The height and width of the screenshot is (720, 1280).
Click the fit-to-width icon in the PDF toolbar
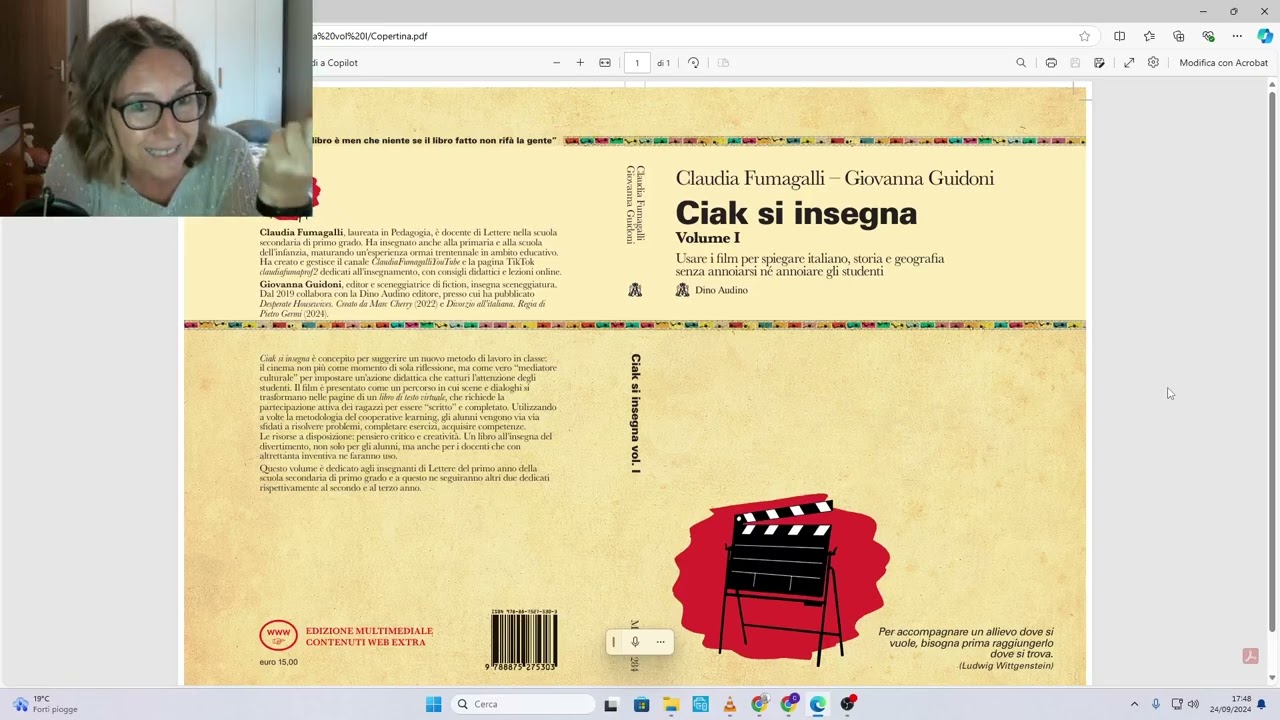click(605, 63)
